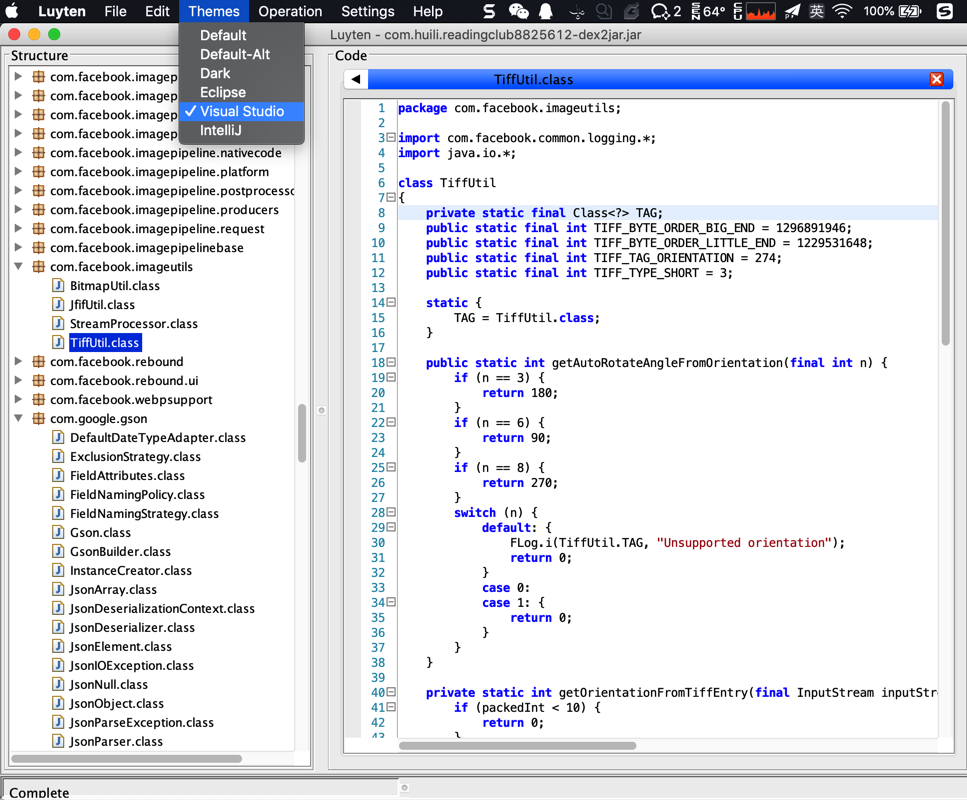Open the Edit menu

tap(157, 11)
